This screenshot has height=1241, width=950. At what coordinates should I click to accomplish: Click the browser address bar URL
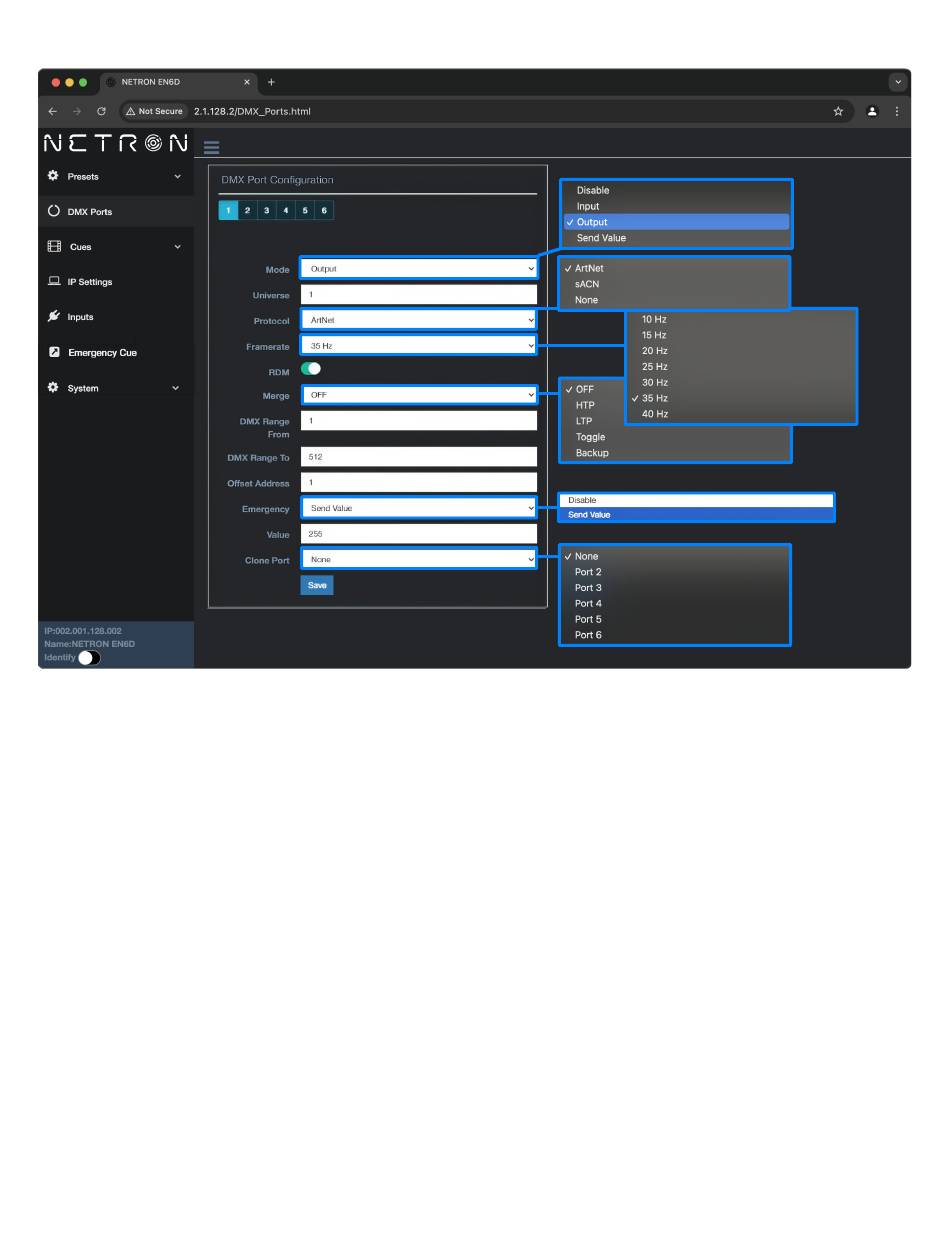[252, 111]
